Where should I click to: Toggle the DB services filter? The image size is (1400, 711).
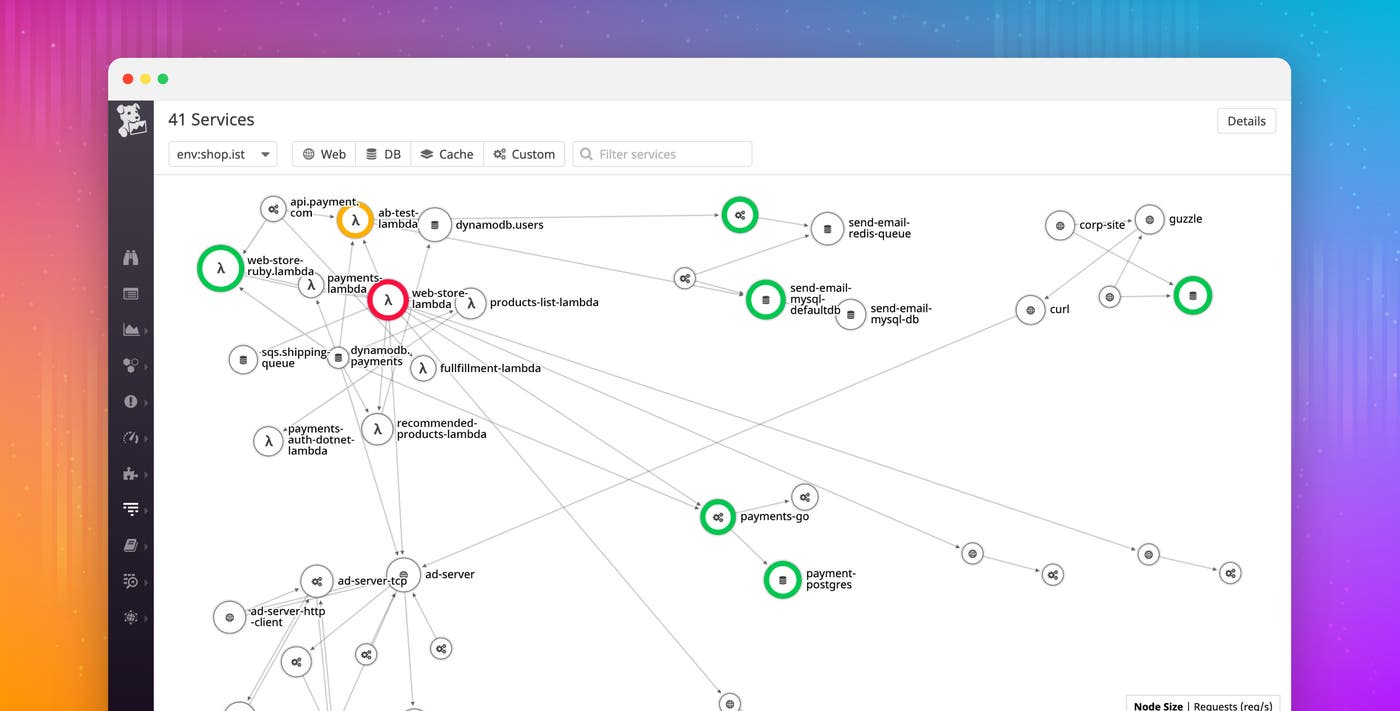383,154
